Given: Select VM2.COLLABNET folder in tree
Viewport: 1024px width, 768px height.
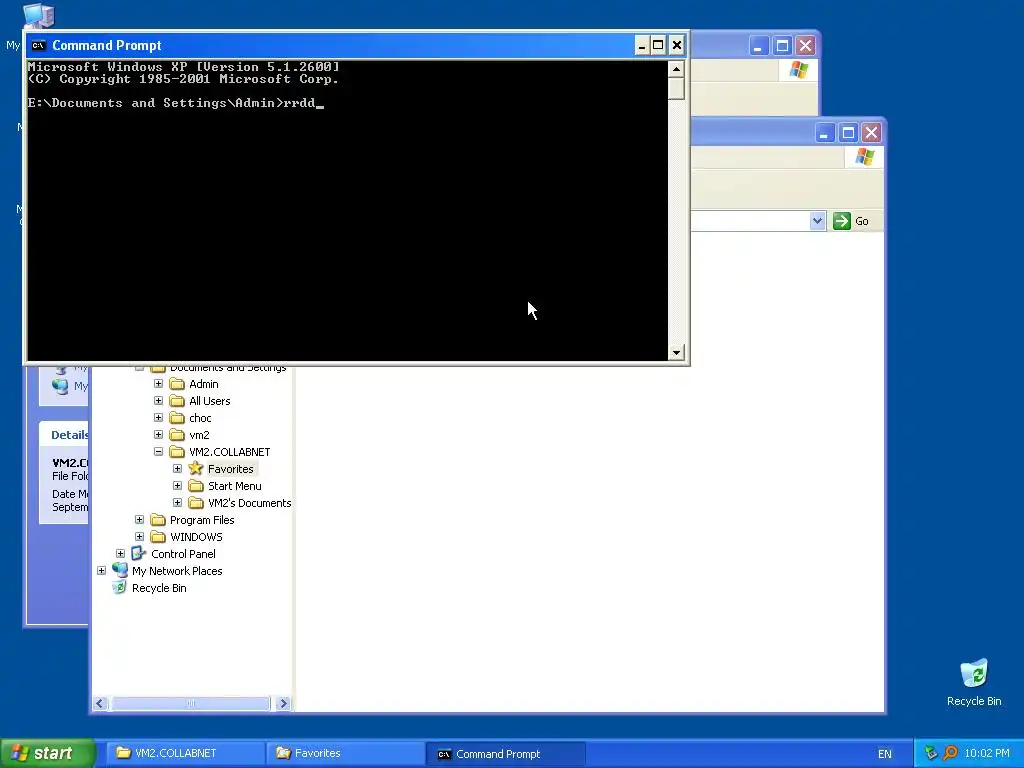Looking at the screenshot, I should click(x=229, y=452).
